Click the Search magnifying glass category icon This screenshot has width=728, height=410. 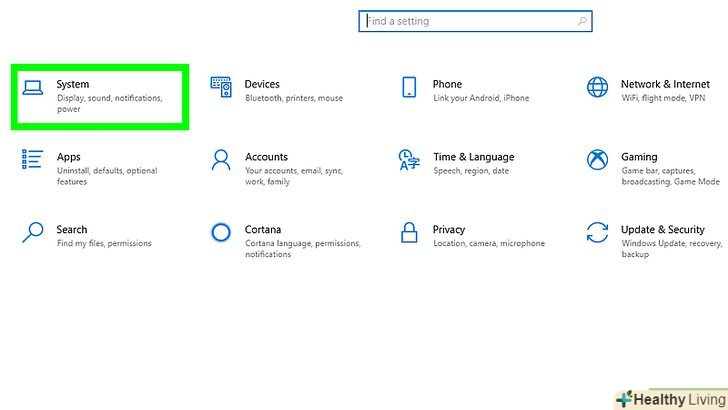(x=32, y=232)
